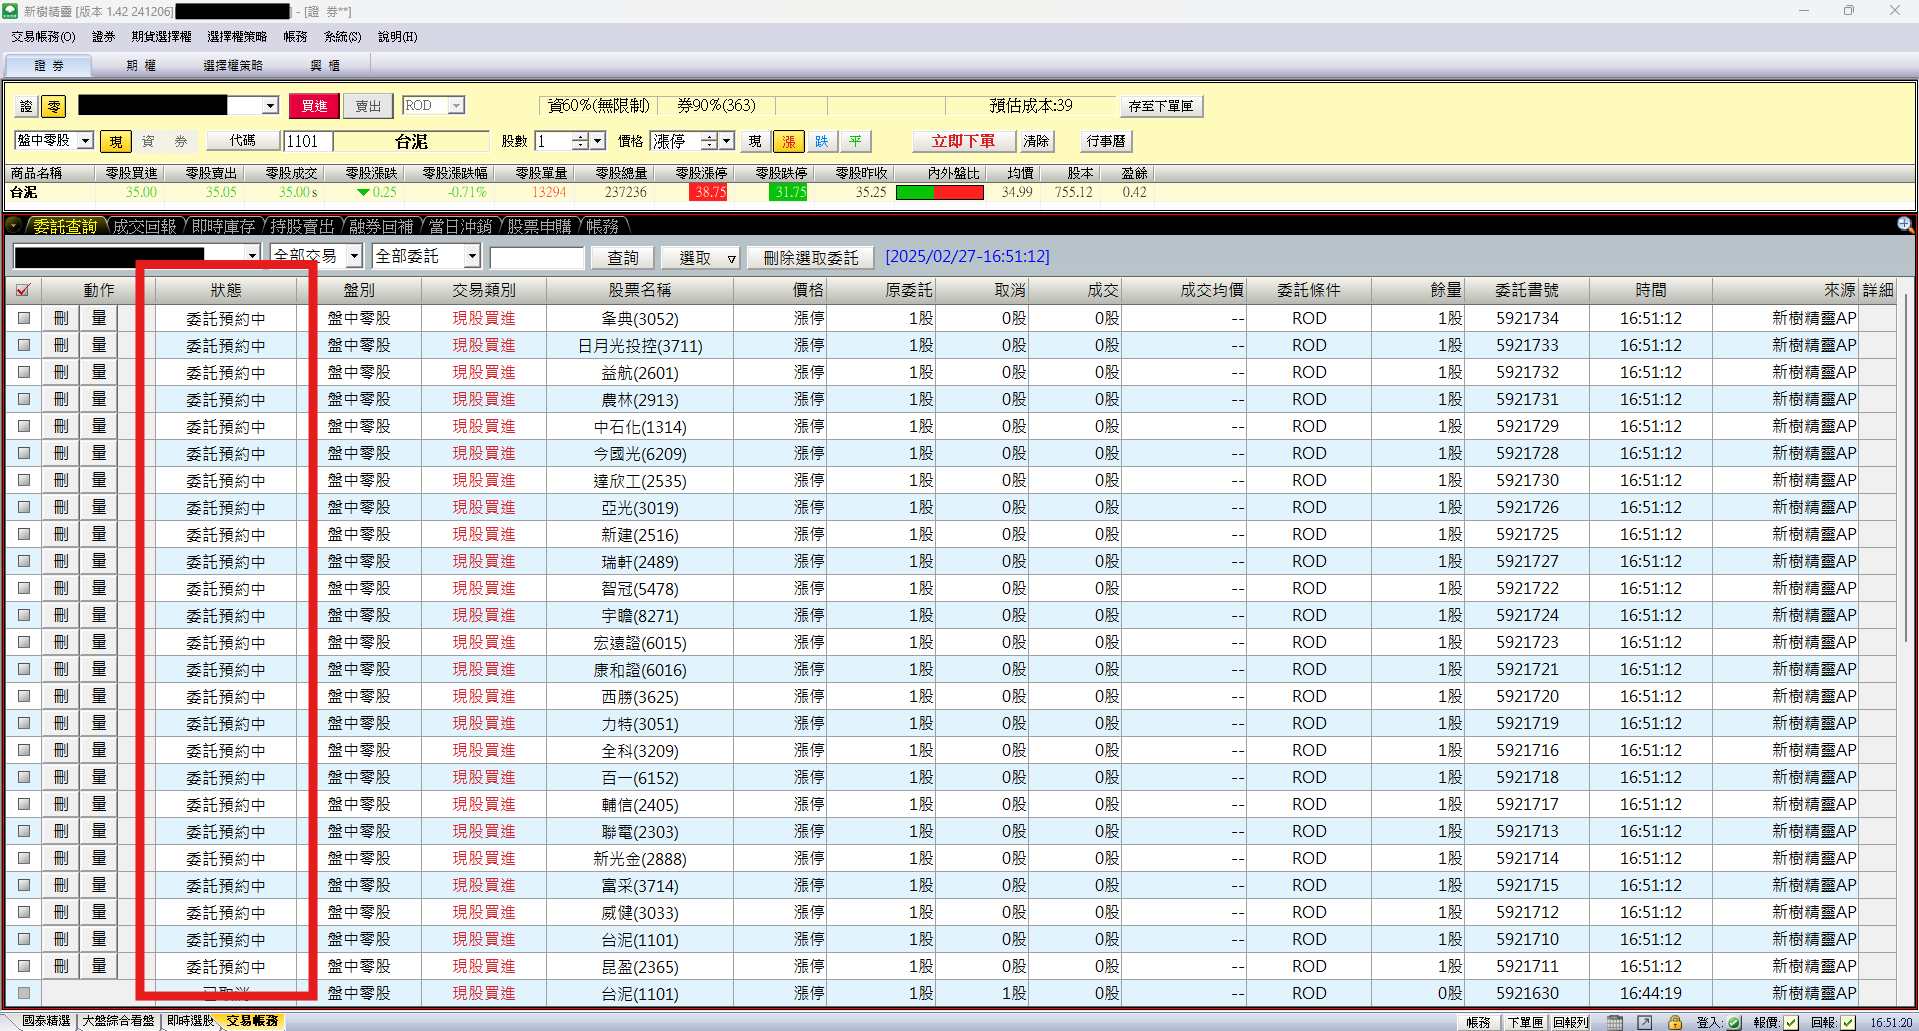Open the 盤中零股 market type dropdown
The height and width of the screenshot is (1031, 1919).
pos(85,141)
